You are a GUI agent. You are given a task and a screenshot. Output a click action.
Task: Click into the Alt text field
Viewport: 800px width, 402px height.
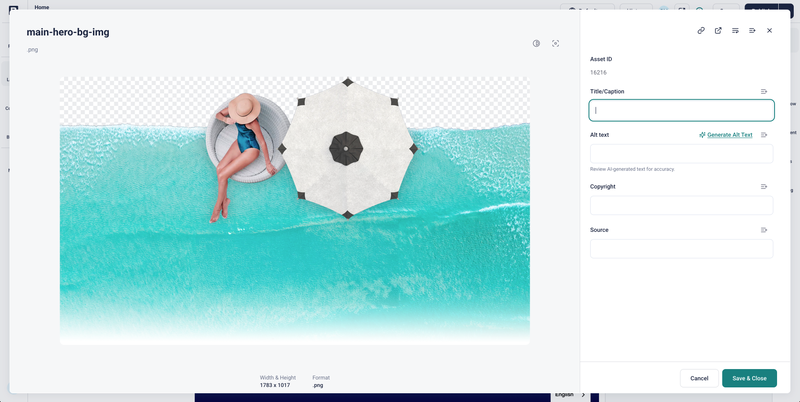tap(681, 153)
